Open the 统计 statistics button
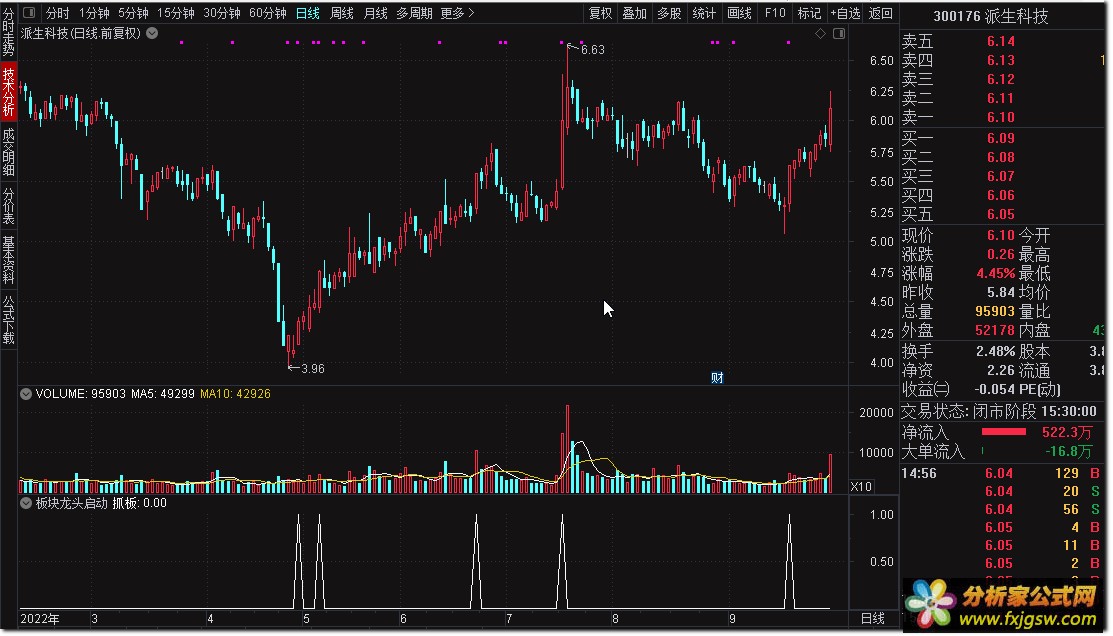This screenshot has height=636, width=1113. 704,13
